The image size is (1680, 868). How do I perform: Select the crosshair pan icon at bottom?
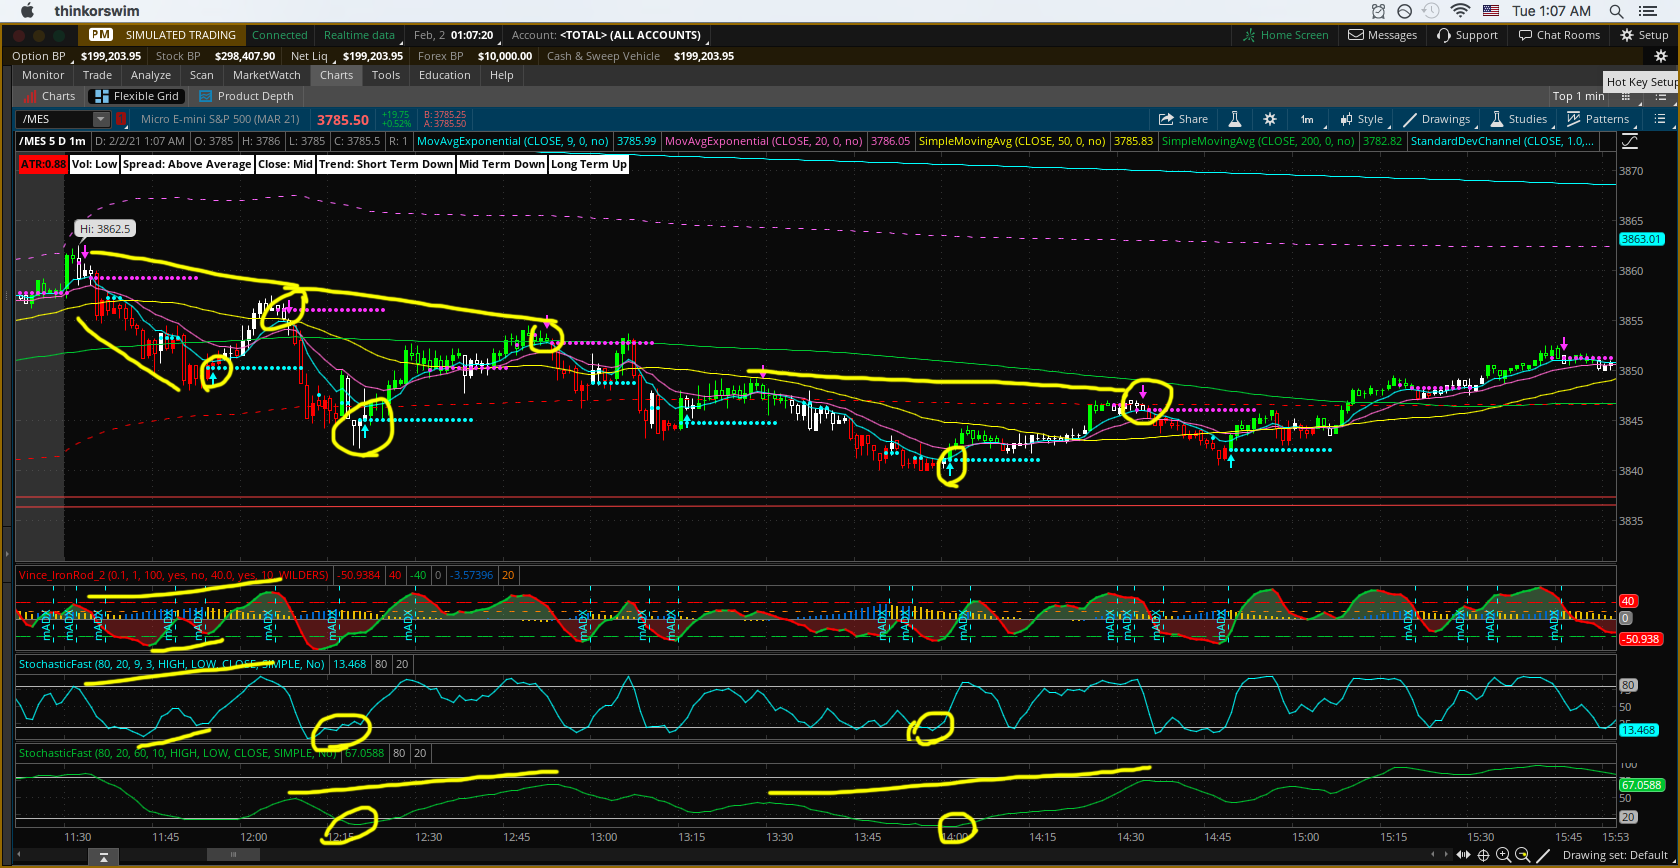click(1484, 855)
